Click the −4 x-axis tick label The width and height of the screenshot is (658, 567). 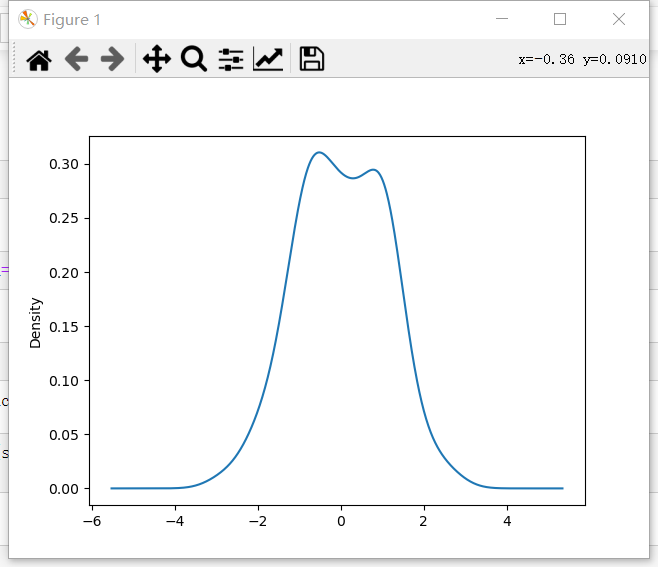point(175,521)
